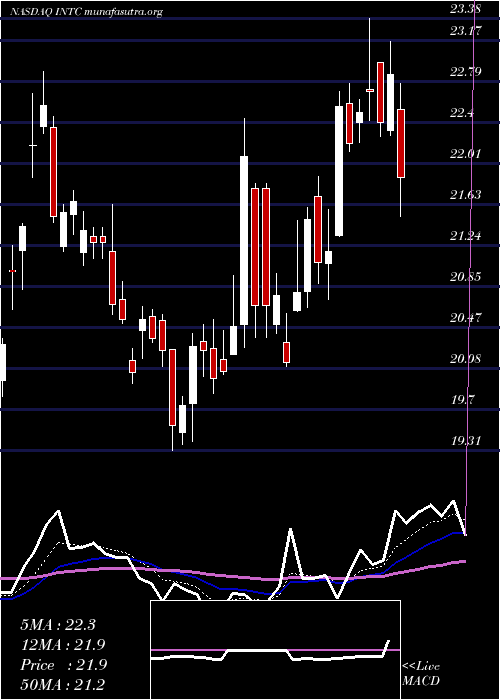Click the 20.08 price axis label
Screen dimensions: 500x700
[465, 358]
